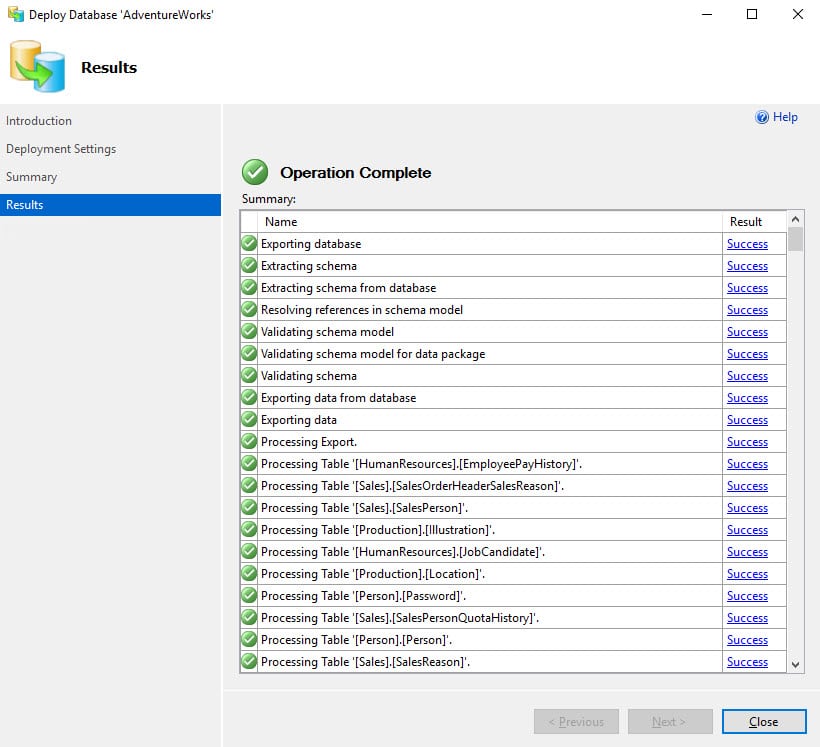Go to the Summary wizard page
The image size is (820, 747).
(31, 177)
